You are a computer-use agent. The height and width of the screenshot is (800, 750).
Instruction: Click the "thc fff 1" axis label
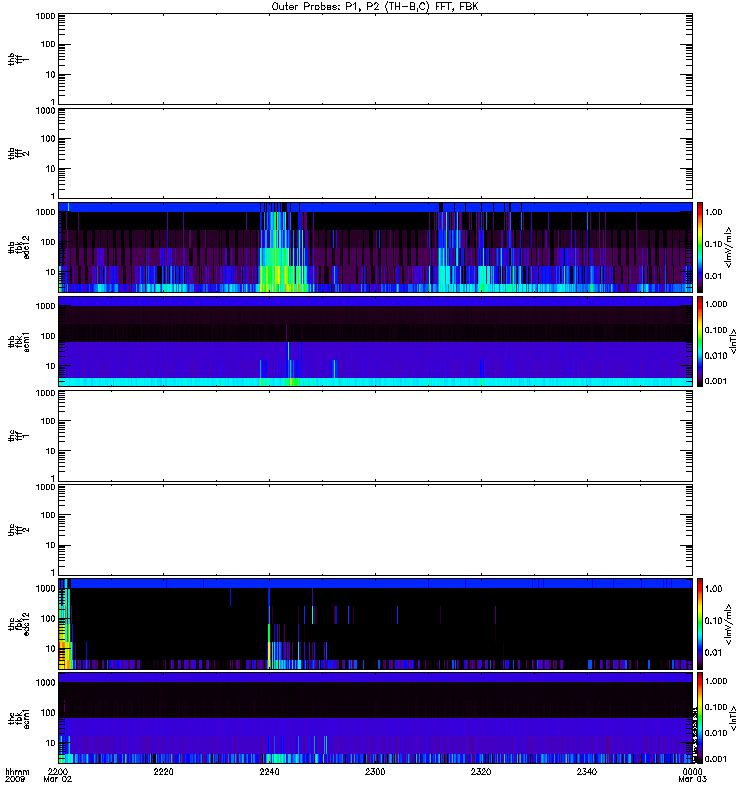click(18, 436)
